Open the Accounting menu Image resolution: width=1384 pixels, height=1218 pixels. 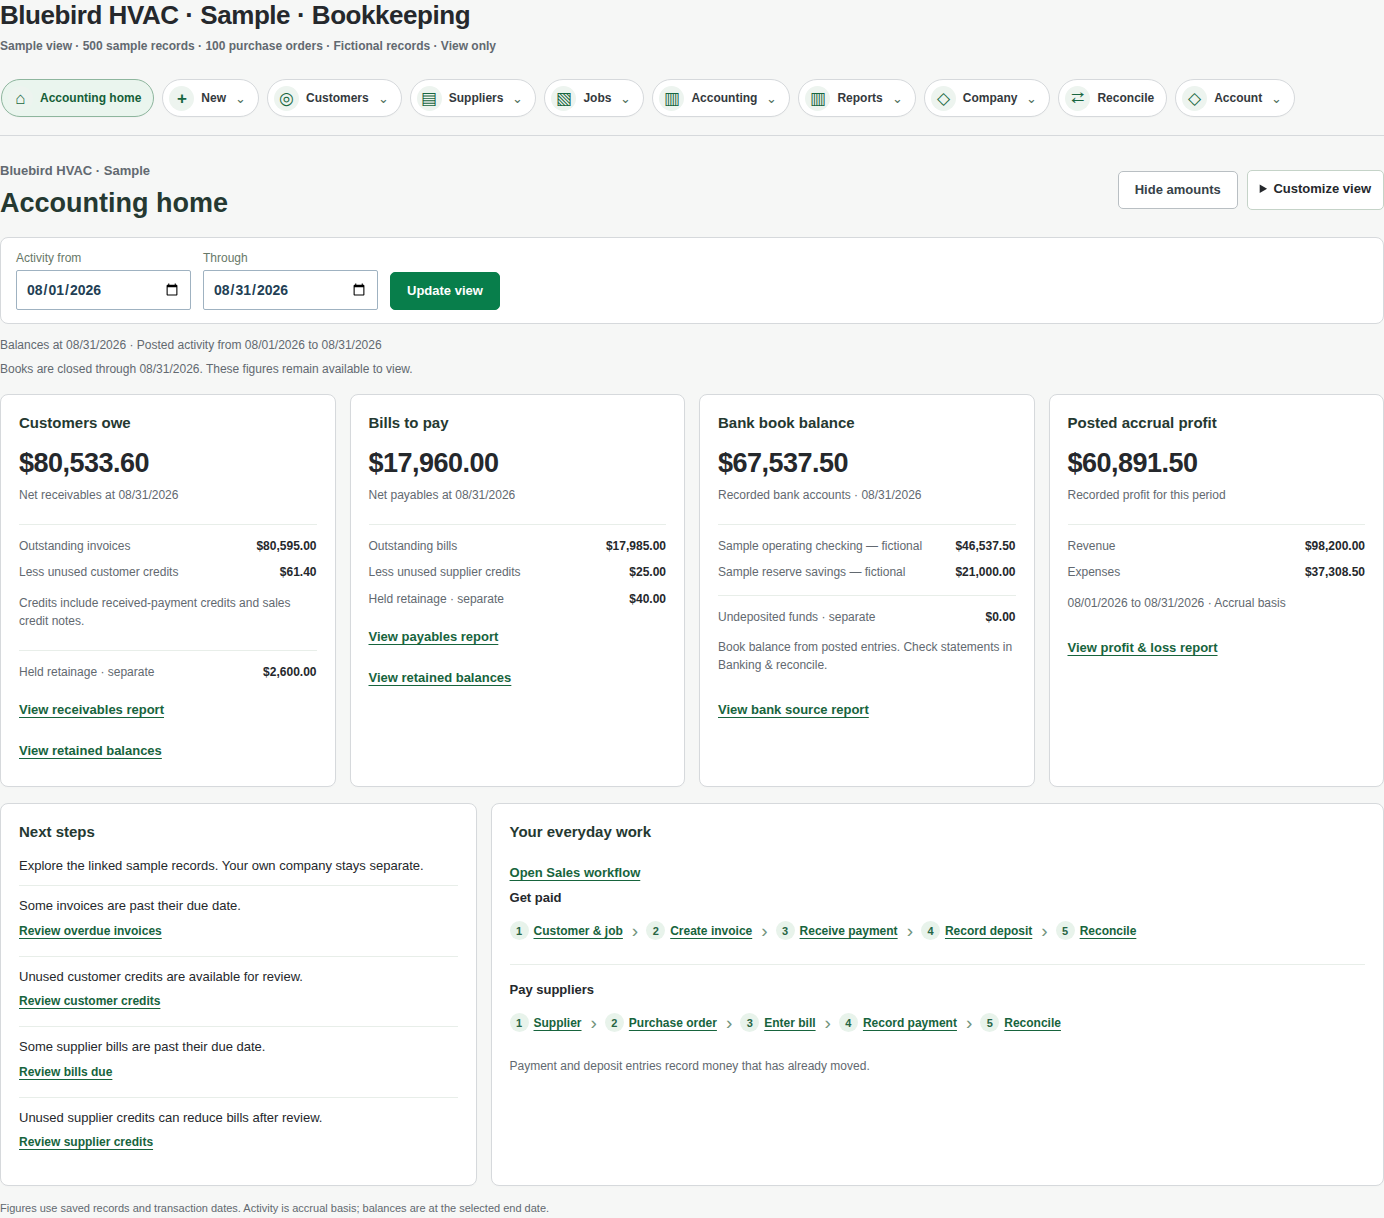point(721,98)
